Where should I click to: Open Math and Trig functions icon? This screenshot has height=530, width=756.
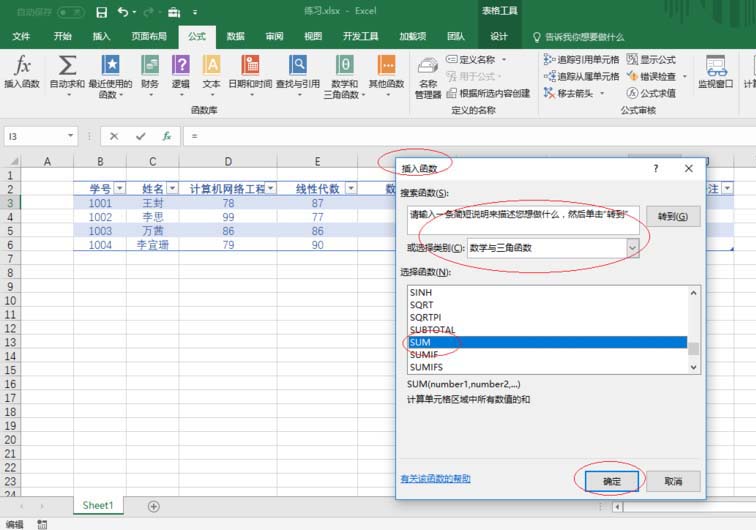pyautogui.click(x=345, y=65)
